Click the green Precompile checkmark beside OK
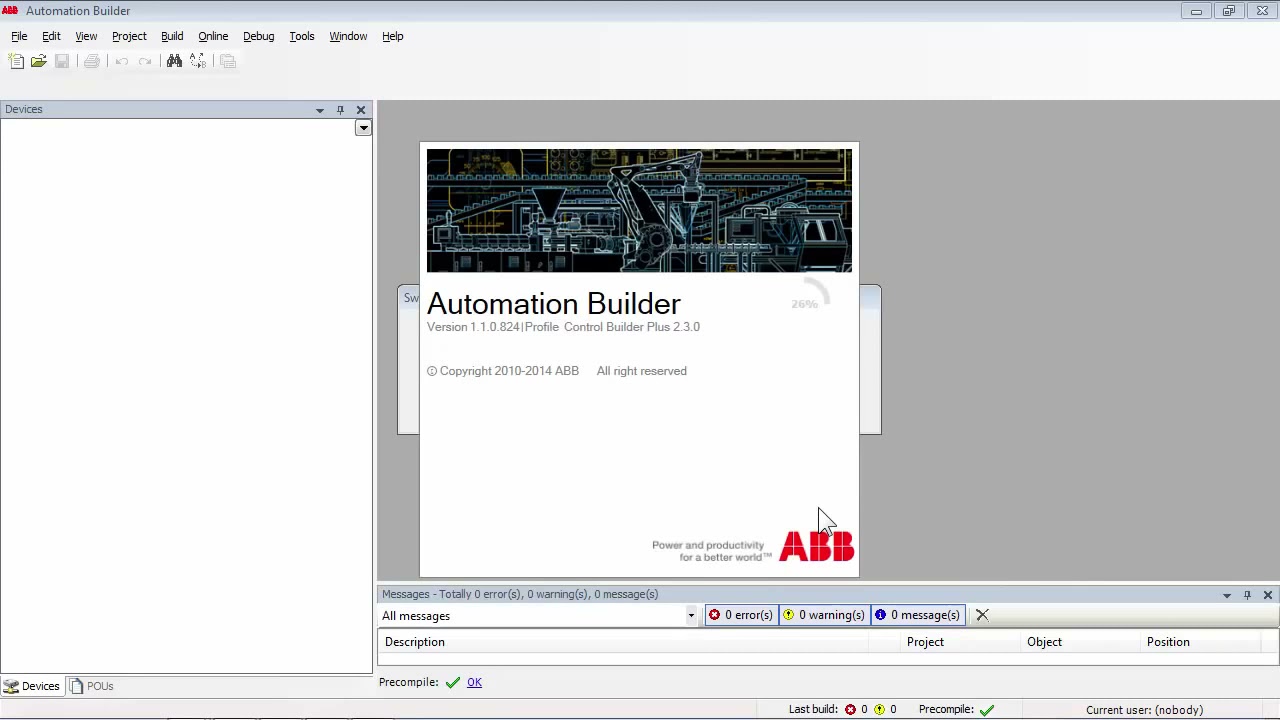 [453, 682]
